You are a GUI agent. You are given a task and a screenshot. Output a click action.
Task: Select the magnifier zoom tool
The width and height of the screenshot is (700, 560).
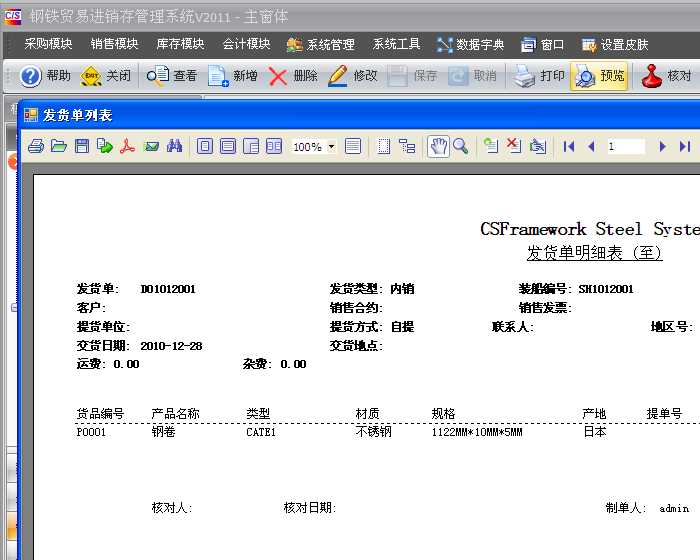pos(461,146)
